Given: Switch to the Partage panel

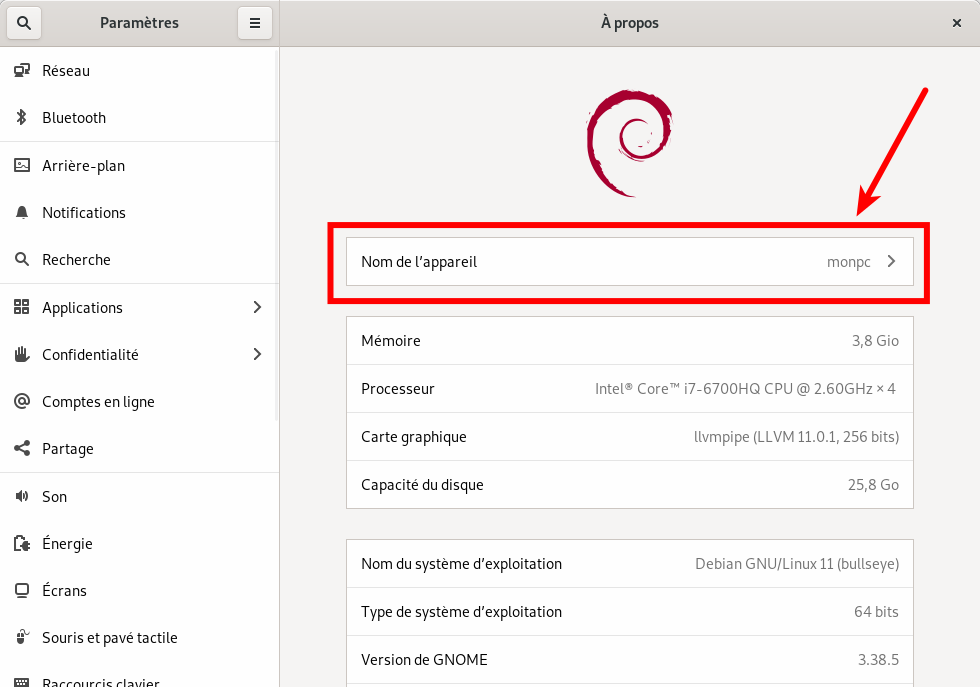Looking at the screenshot, I should [x=139, y=448].
